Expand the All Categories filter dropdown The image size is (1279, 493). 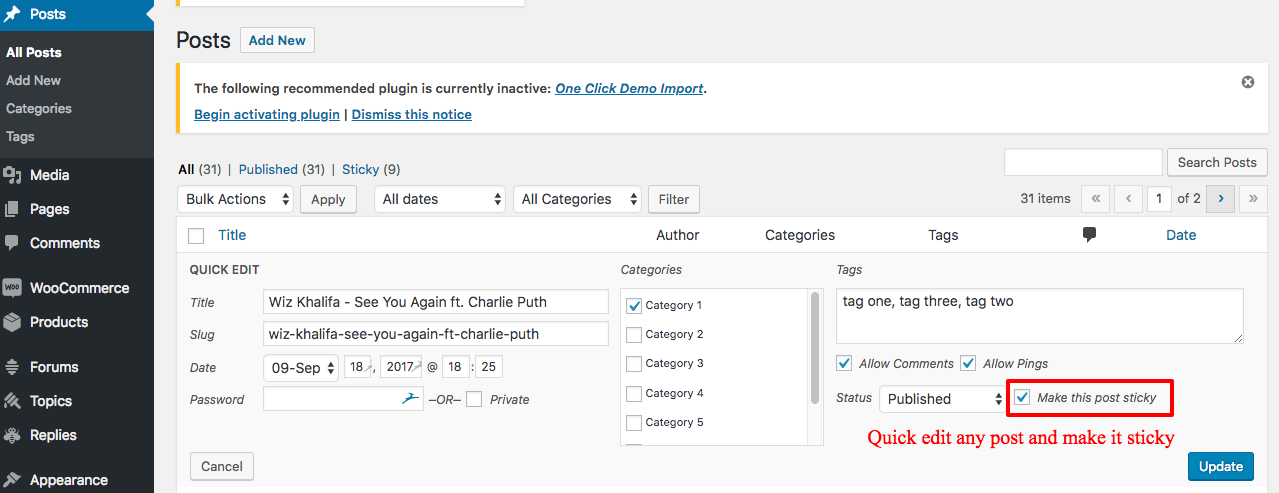(577, 199)
